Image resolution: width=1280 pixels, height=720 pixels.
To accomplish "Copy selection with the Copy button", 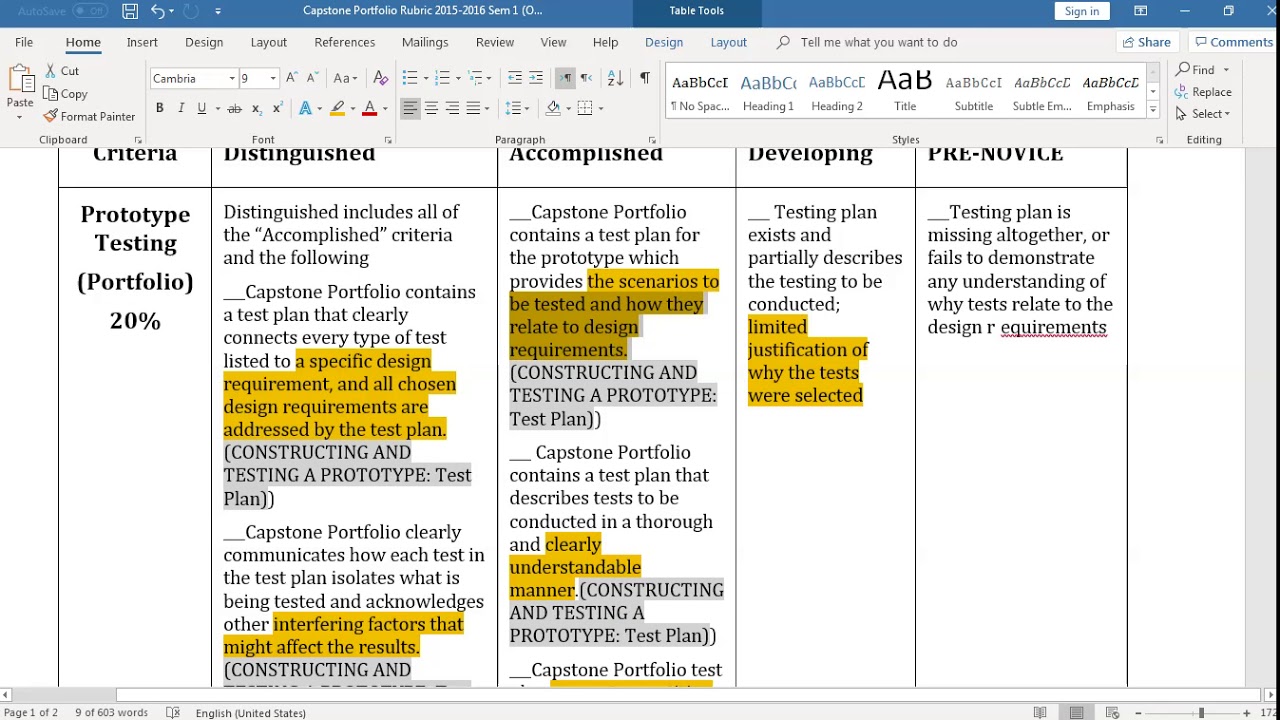I will pos(65,94).
